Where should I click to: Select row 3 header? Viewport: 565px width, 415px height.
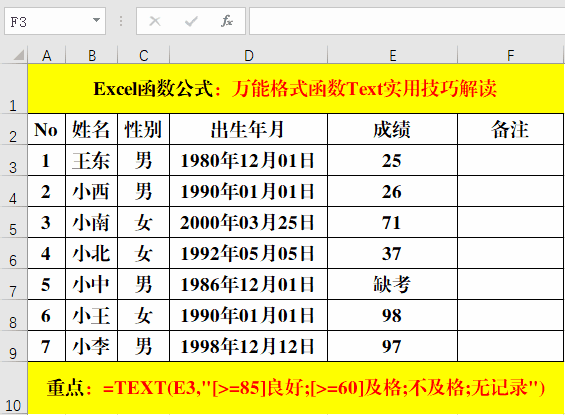[x=14, y=160]
